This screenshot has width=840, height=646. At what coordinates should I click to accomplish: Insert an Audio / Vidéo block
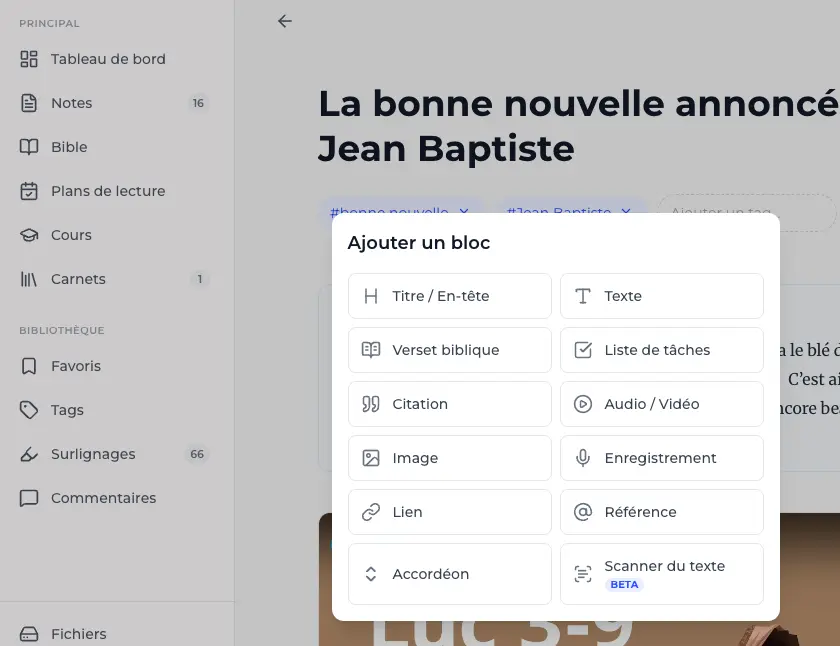coord(661,404)
